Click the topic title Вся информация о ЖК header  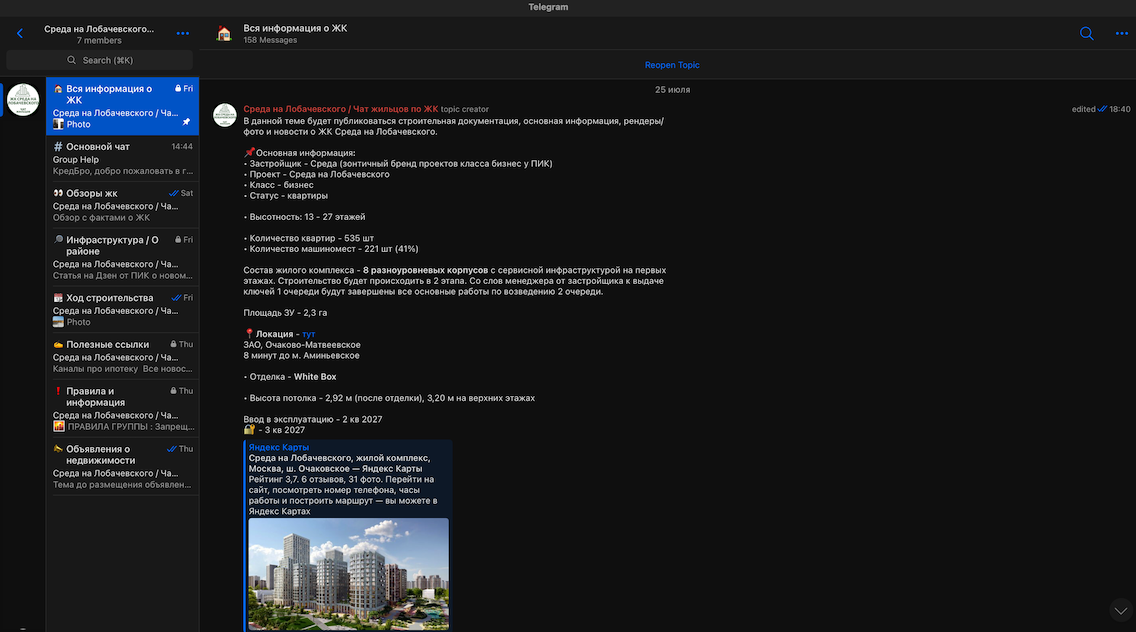point(295,28)
